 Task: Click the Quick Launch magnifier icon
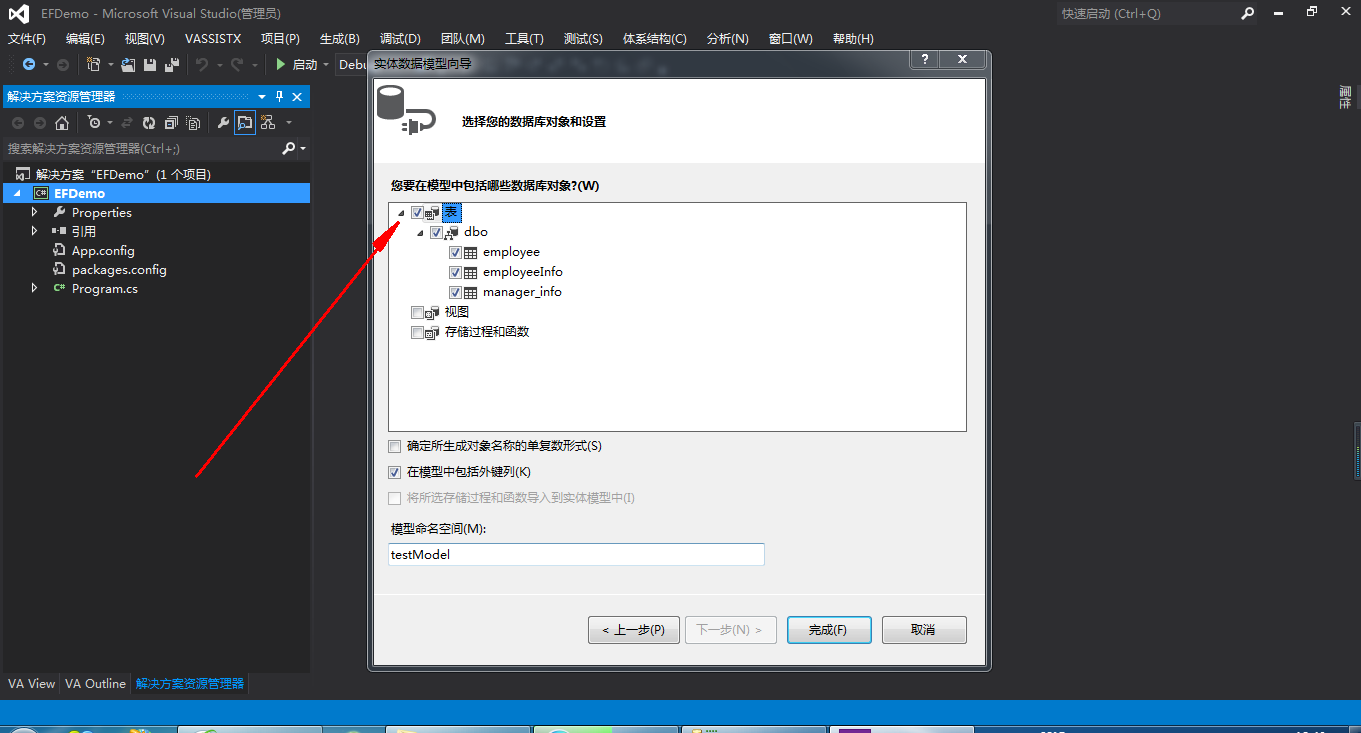click(1247, 13)
